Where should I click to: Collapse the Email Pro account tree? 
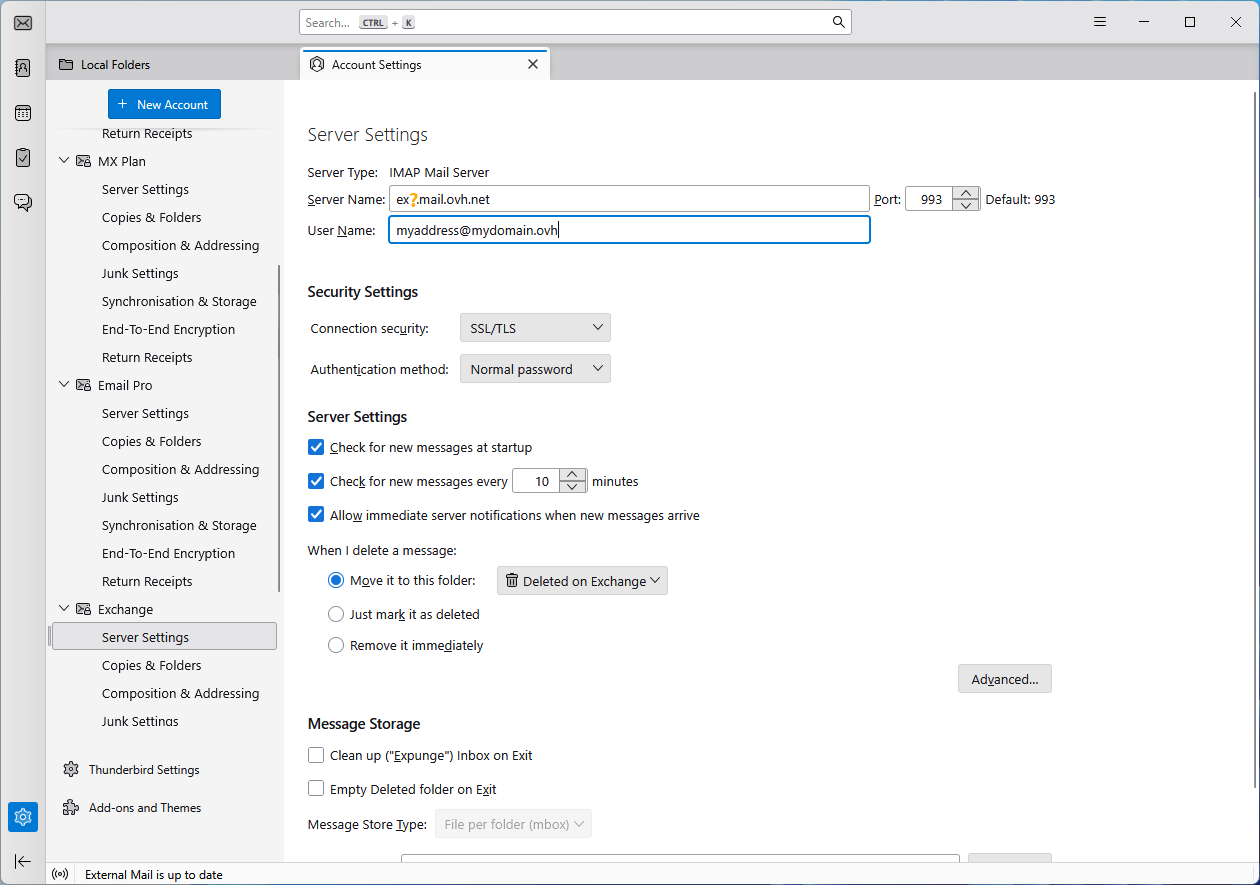coord(65,385)
